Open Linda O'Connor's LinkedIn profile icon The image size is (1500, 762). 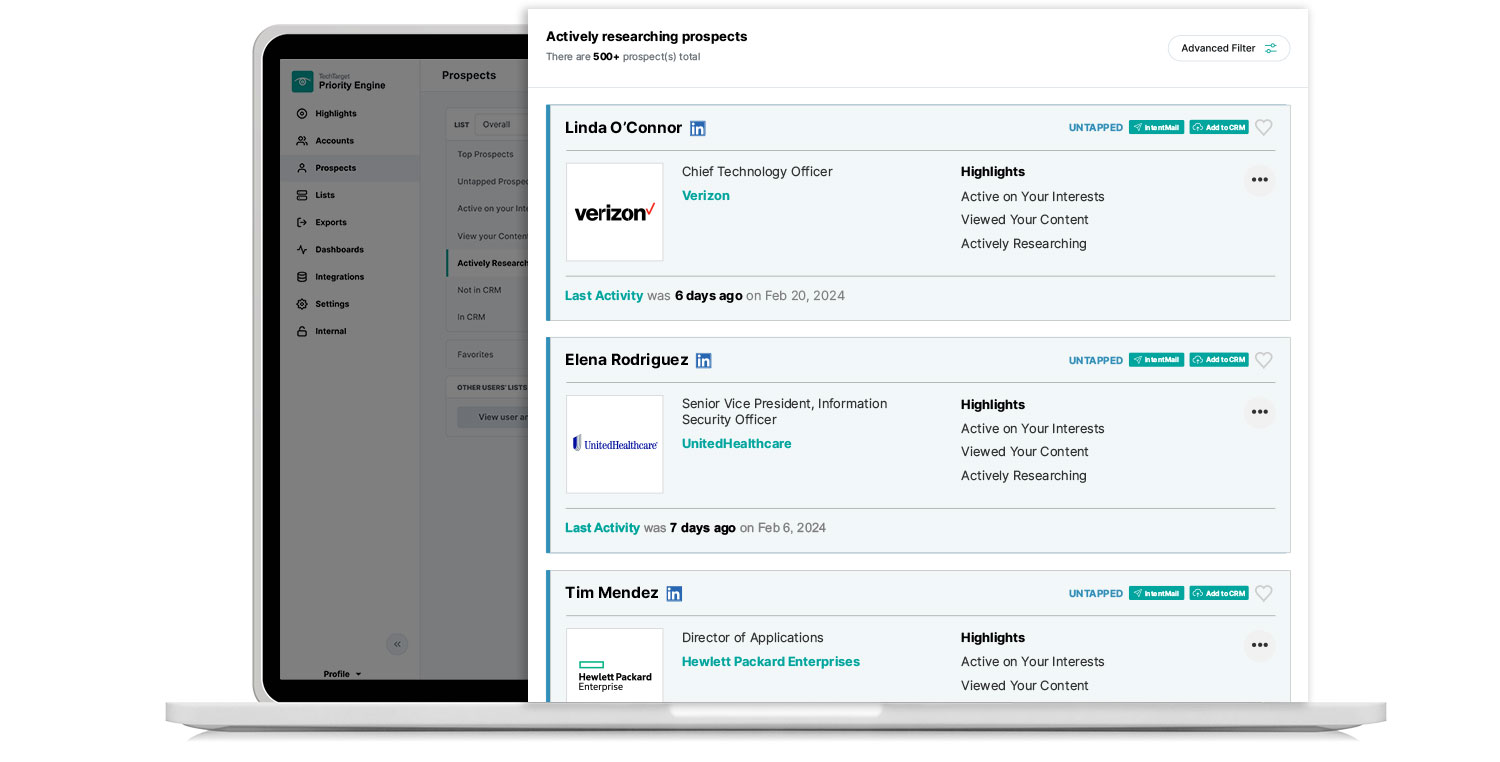(x=698, y=128)
